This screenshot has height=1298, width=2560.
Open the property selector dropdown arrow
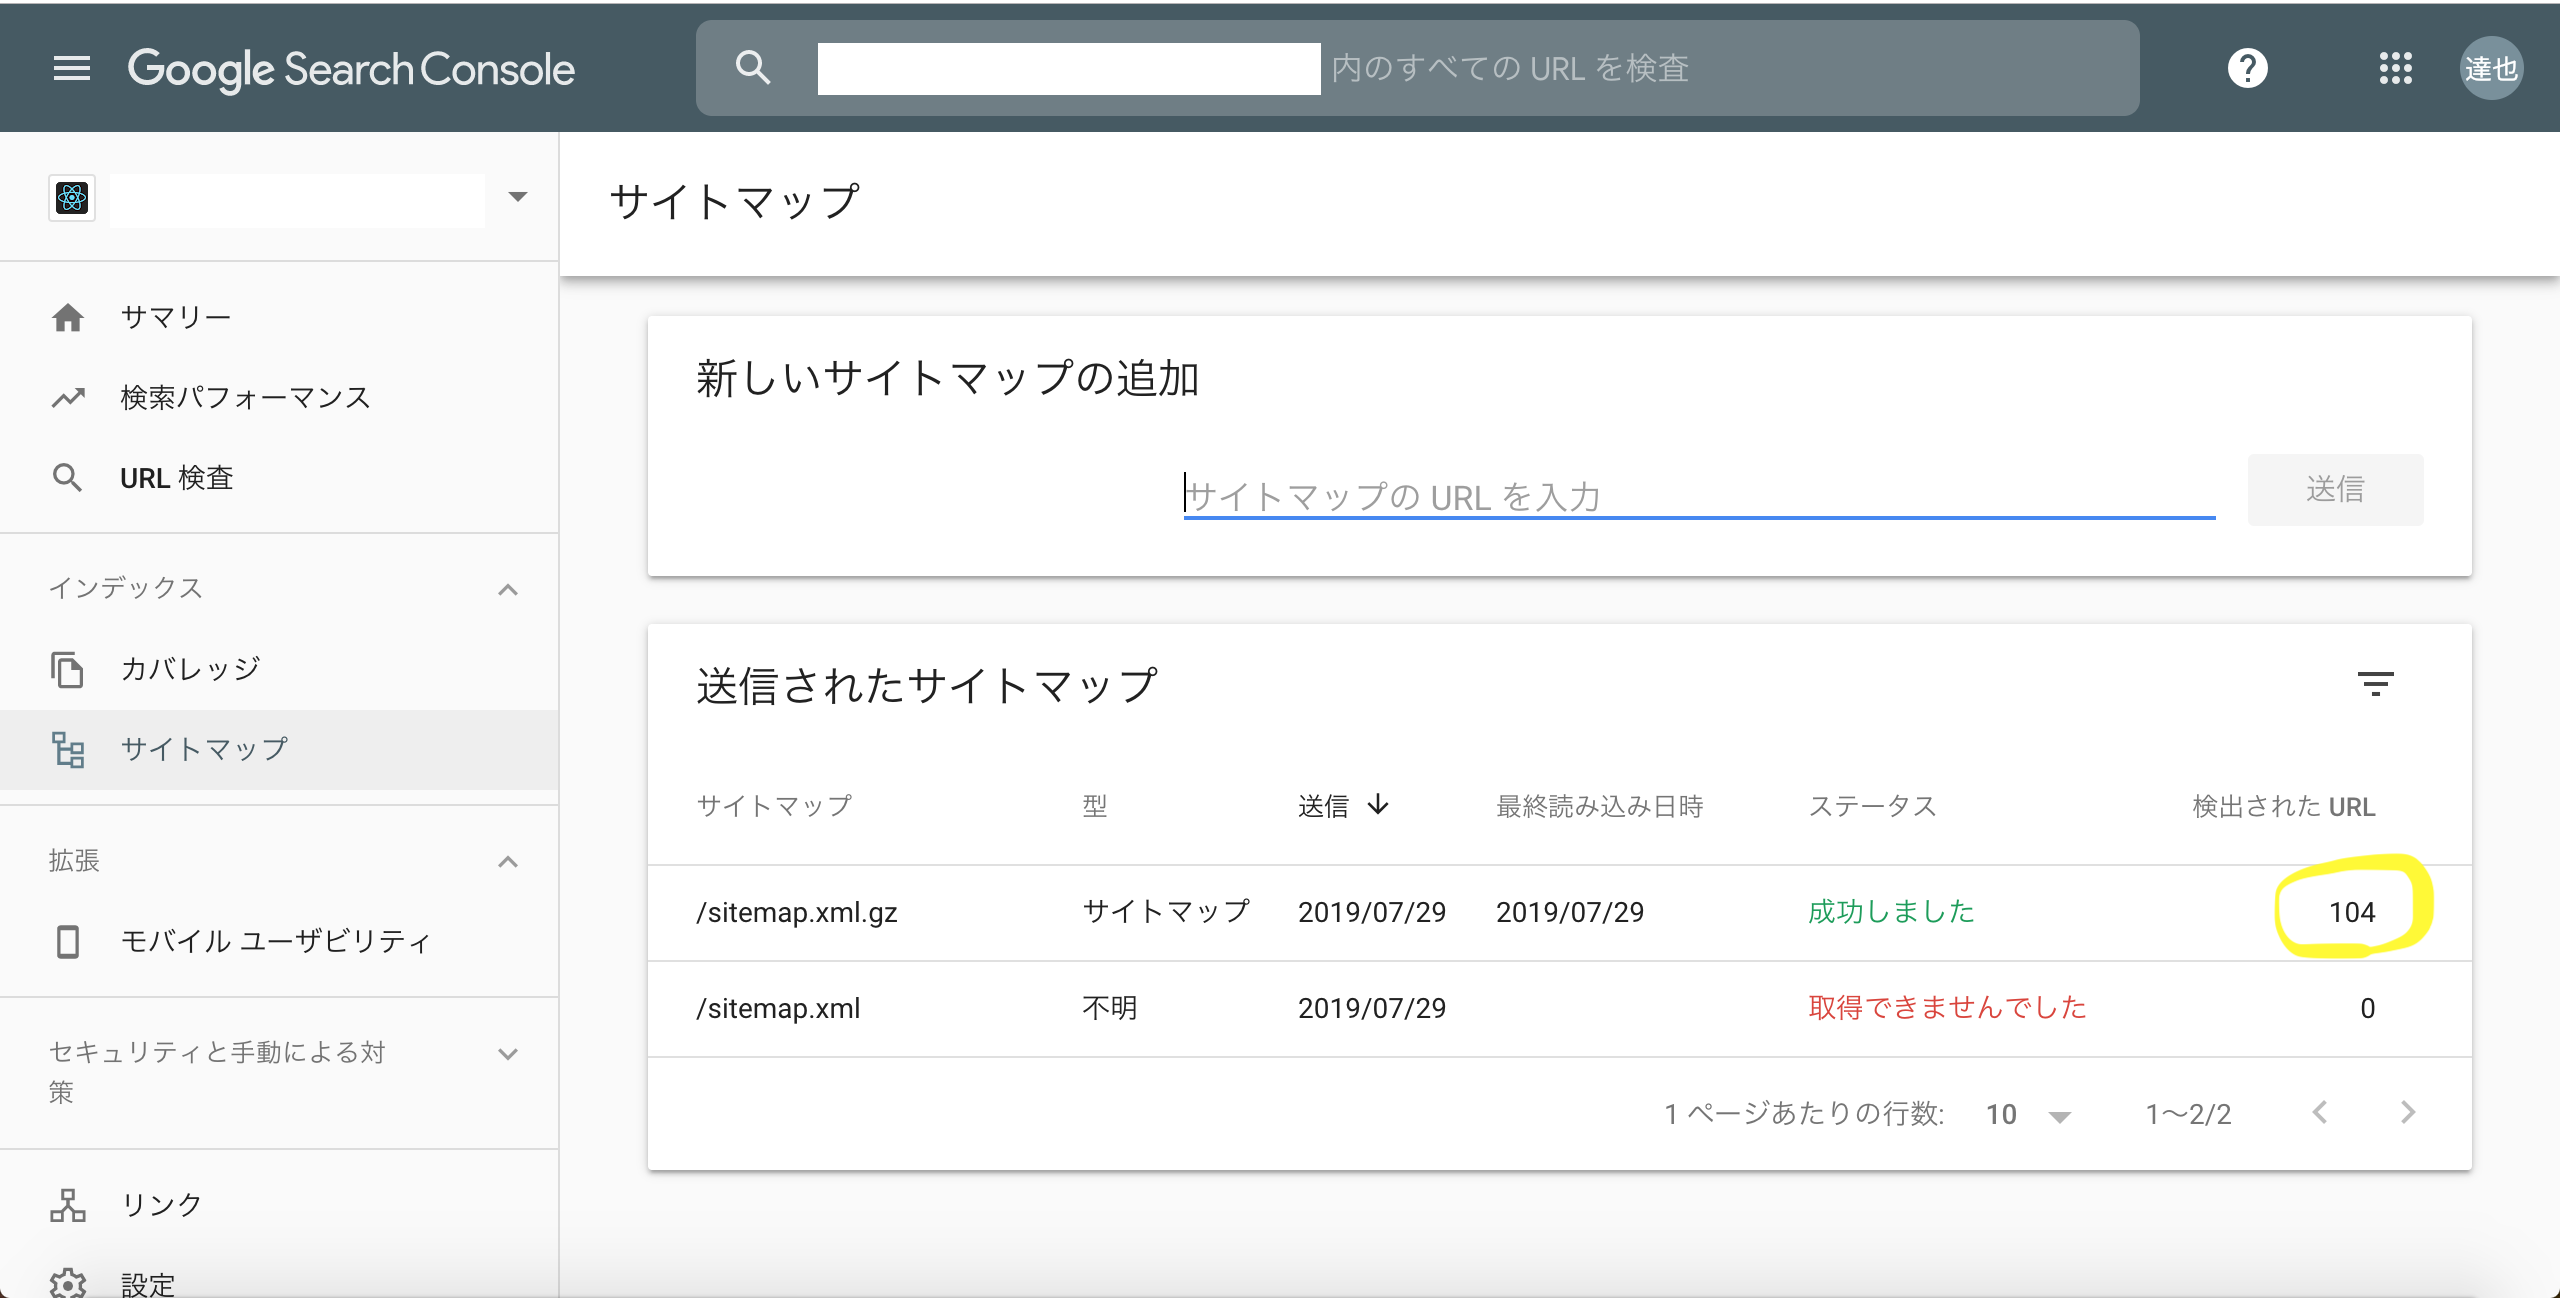tap(517, 197)
